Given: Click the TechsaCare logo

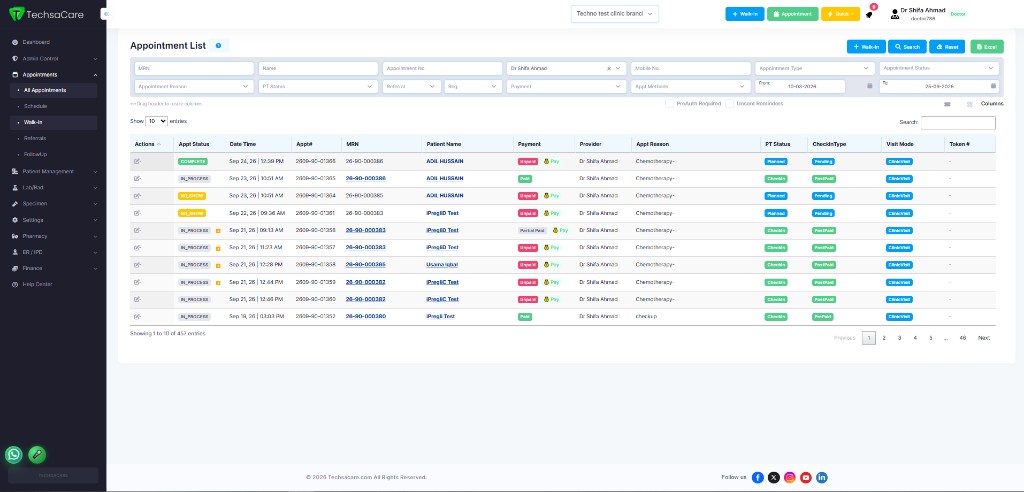Looking at the screenshot, I should (x=46, y=14).
